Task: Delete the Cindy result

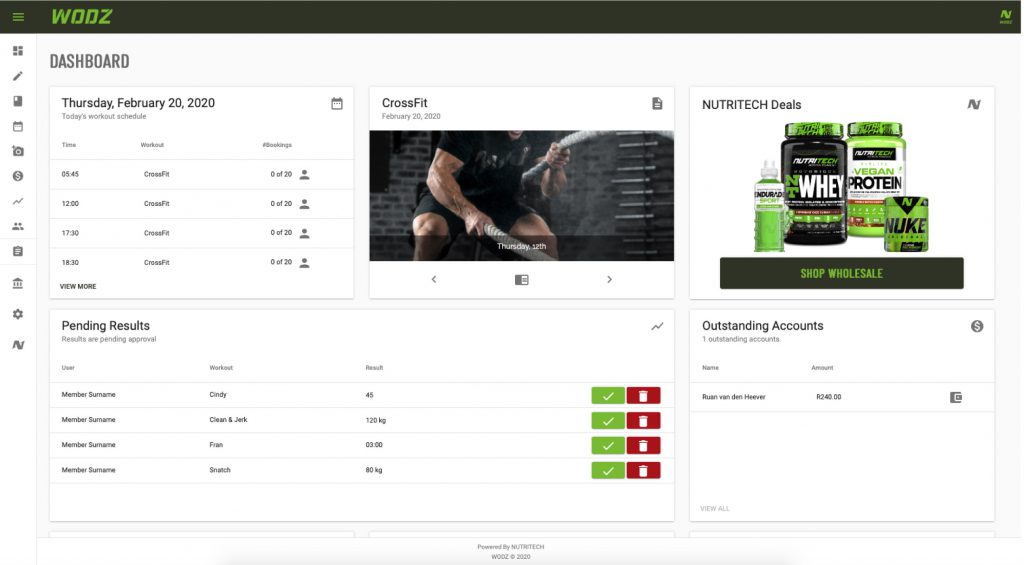Action: (643, 396)
